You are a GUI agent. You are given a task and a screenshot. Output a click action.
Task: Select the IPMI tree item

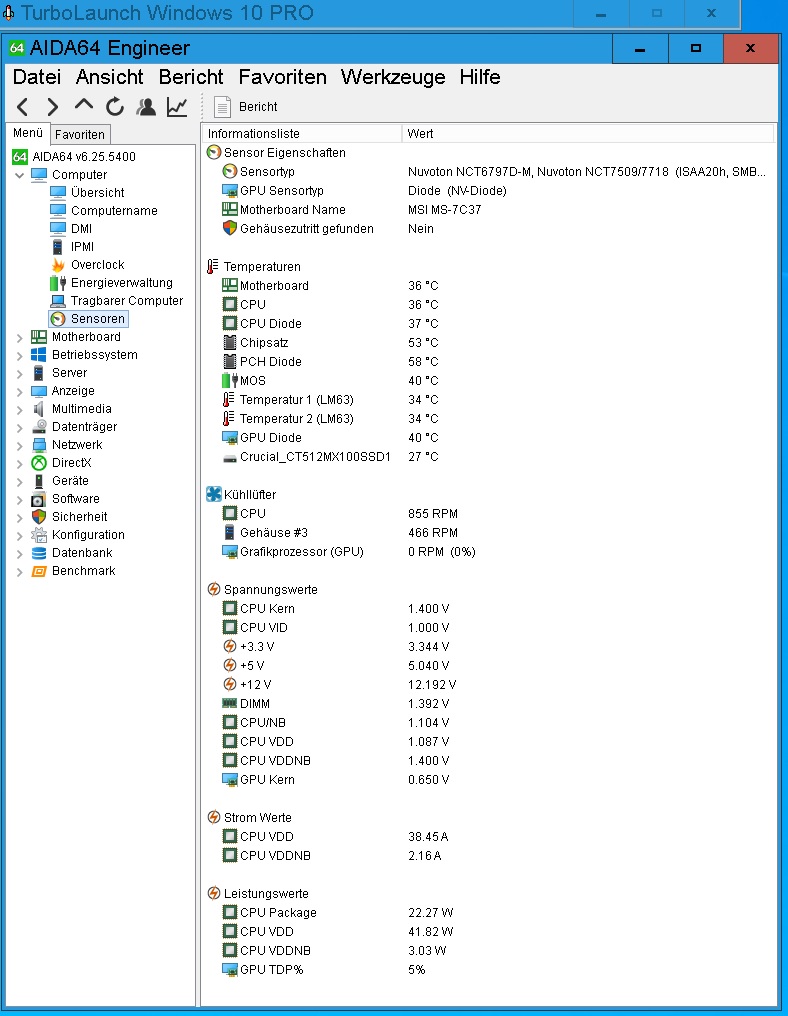tap(73, 247)
